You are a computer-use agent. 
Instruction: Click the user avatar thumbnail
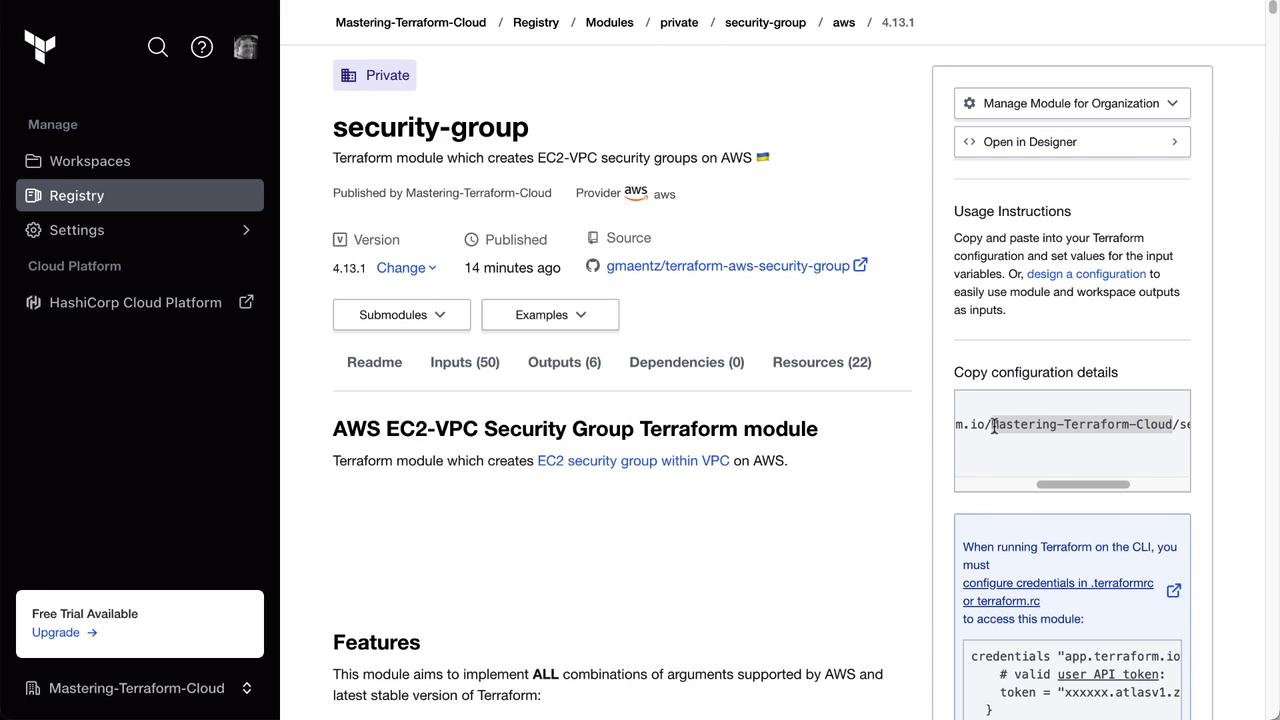point(245,47)
